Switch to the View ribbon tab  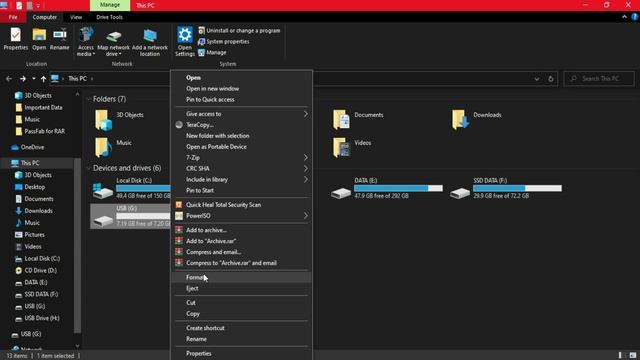point(76,17)
